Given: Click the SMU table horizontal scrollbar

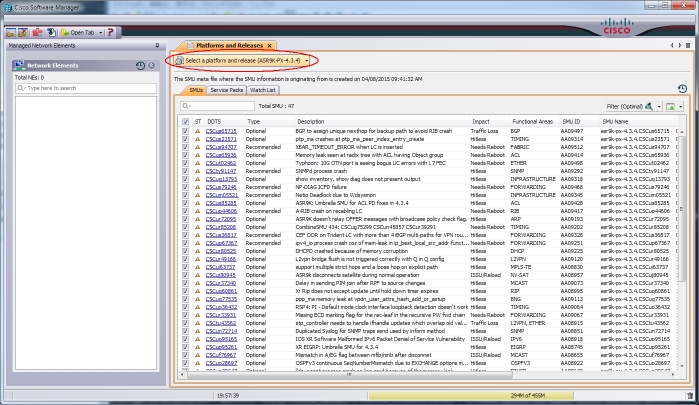Looking at the screenshot, I should click(x=350, y=375).
